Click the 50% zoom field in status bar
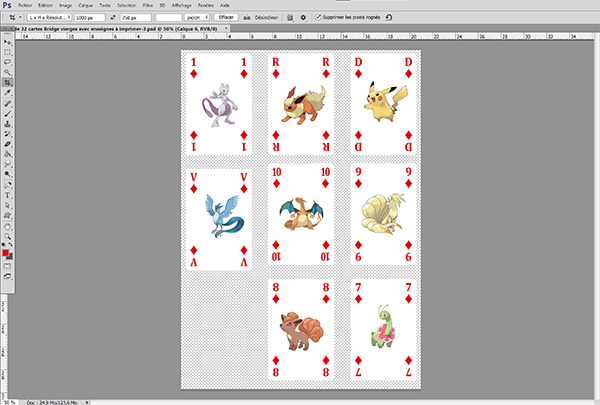The image size is (600, 405). click(x=8, y=402)
